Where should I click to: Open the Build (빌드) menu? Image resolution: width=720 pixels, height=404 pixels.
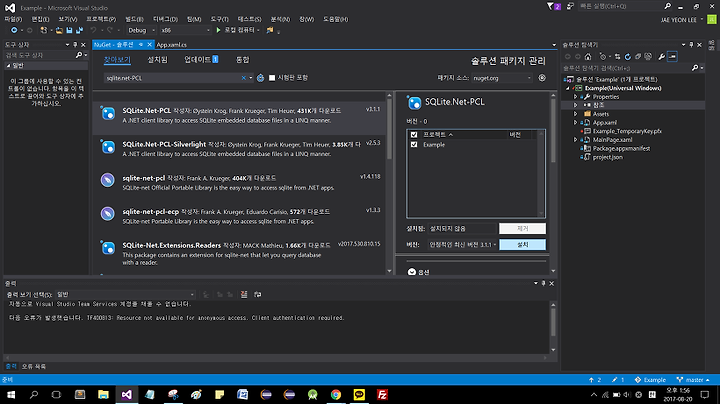(134, 19)
